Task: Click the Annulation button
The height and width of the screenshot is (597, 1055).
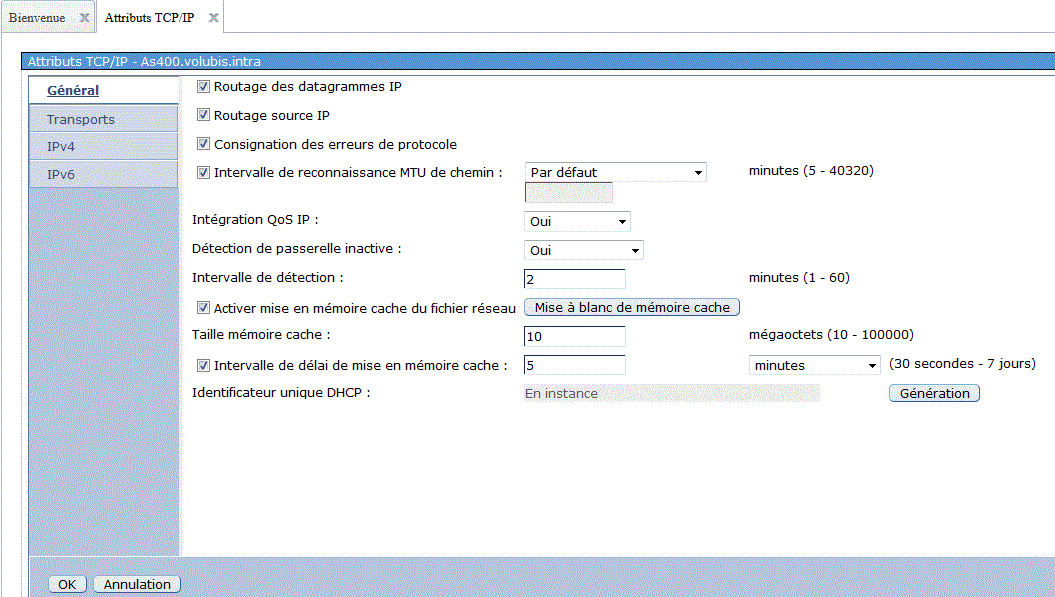Action: 137,584
